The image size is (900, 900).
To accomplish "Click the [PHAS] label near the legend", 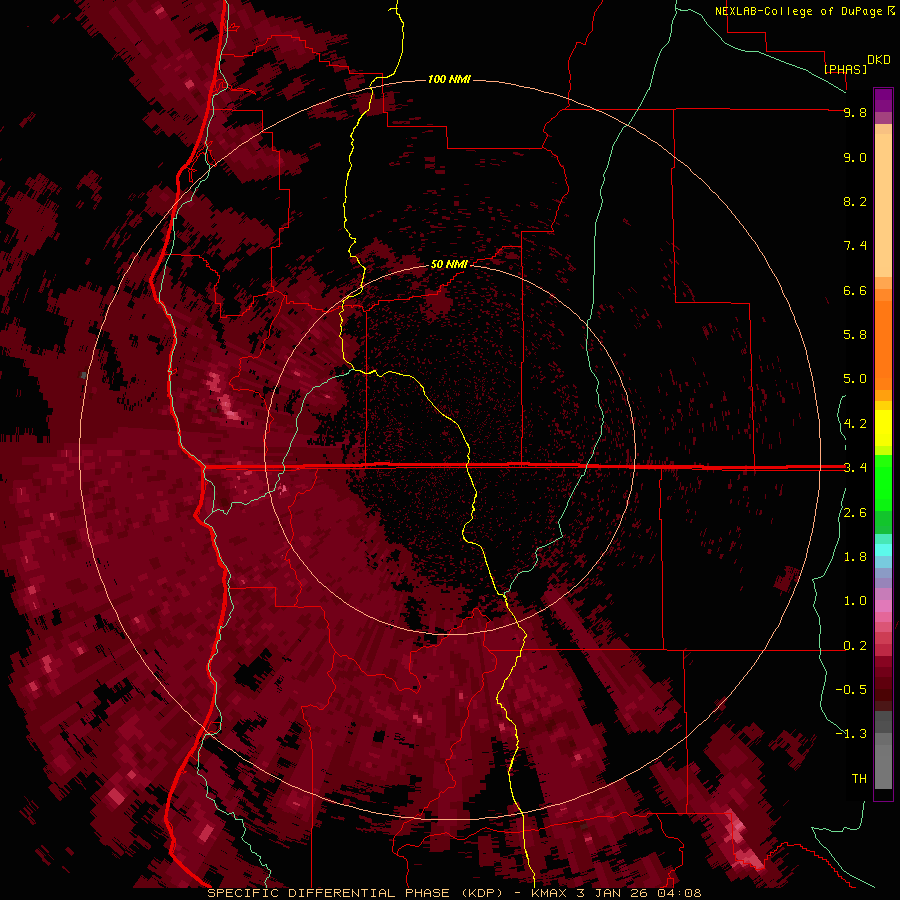I will (845, 69).
